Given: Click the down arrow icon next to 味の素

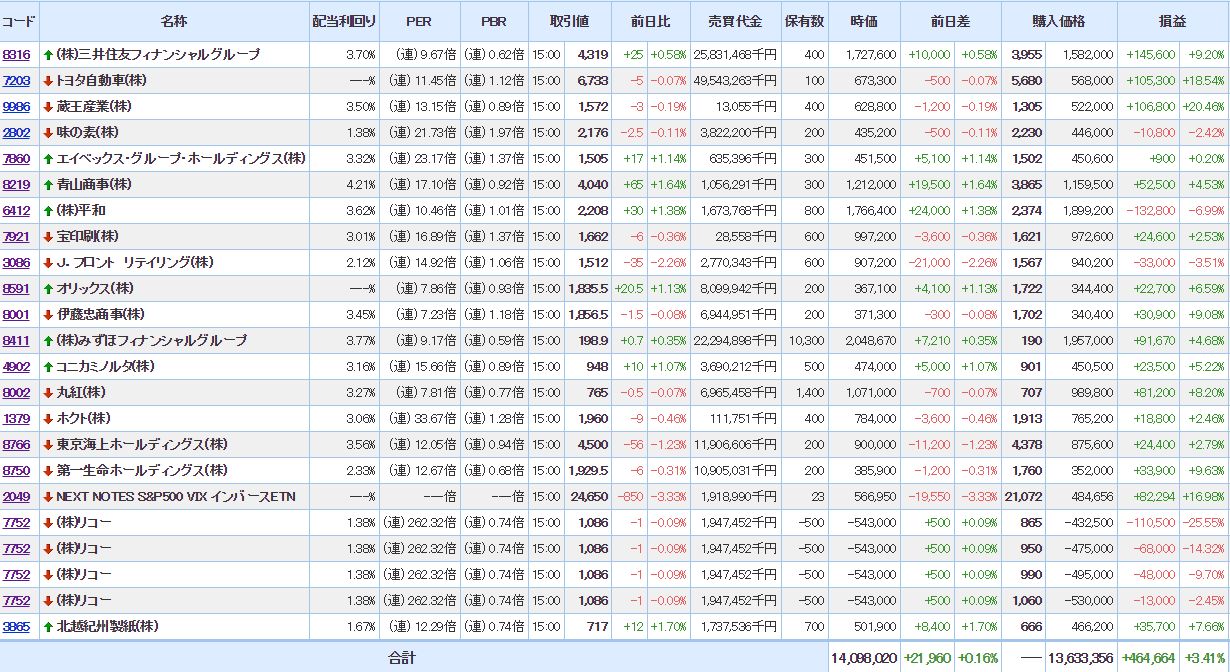Looking at the screenshot, I should point(48,133).
